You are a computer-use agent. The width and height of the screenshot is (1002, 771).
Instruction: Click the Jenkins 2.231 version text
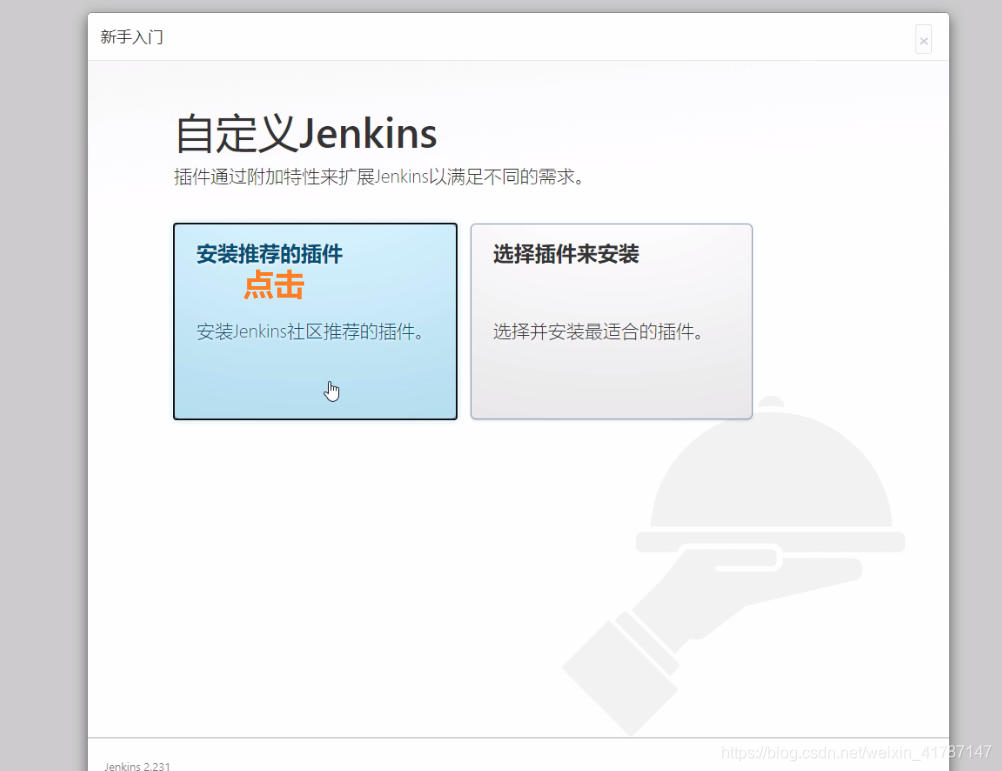[x=137, y=766]
